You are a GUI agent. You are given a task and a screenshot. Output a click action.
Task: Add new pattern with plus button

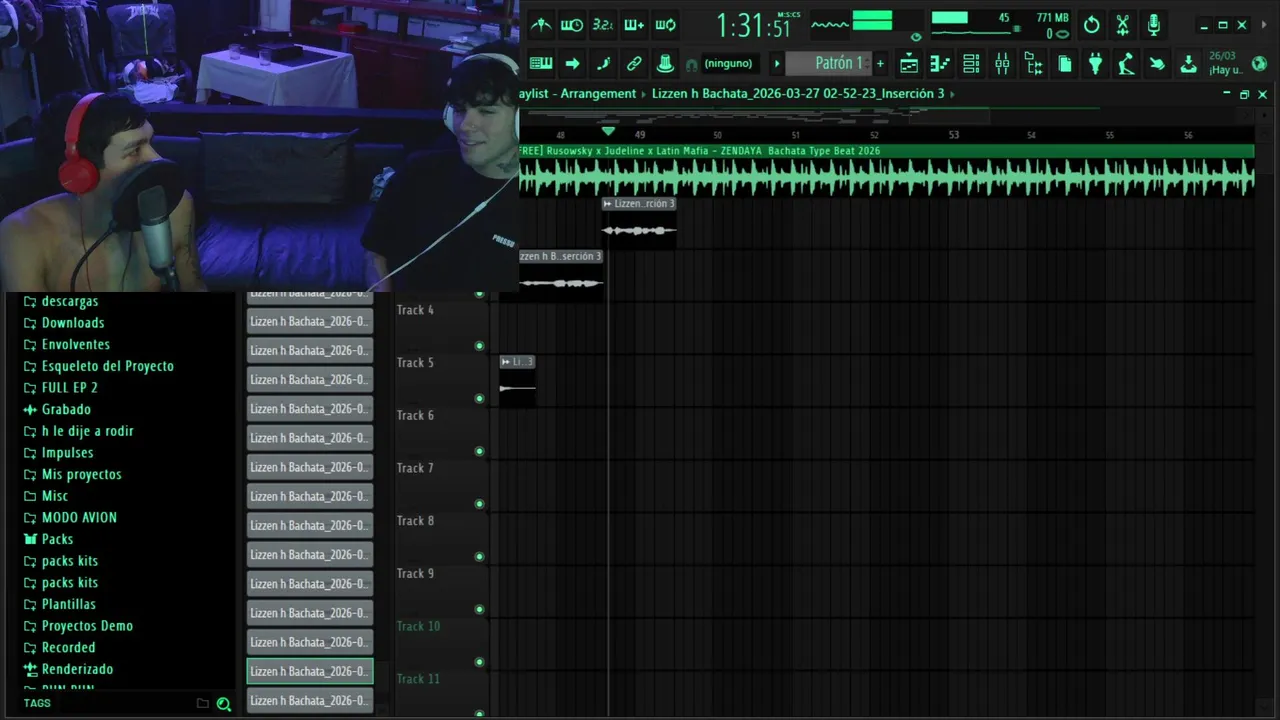click(x=880, y=64)
